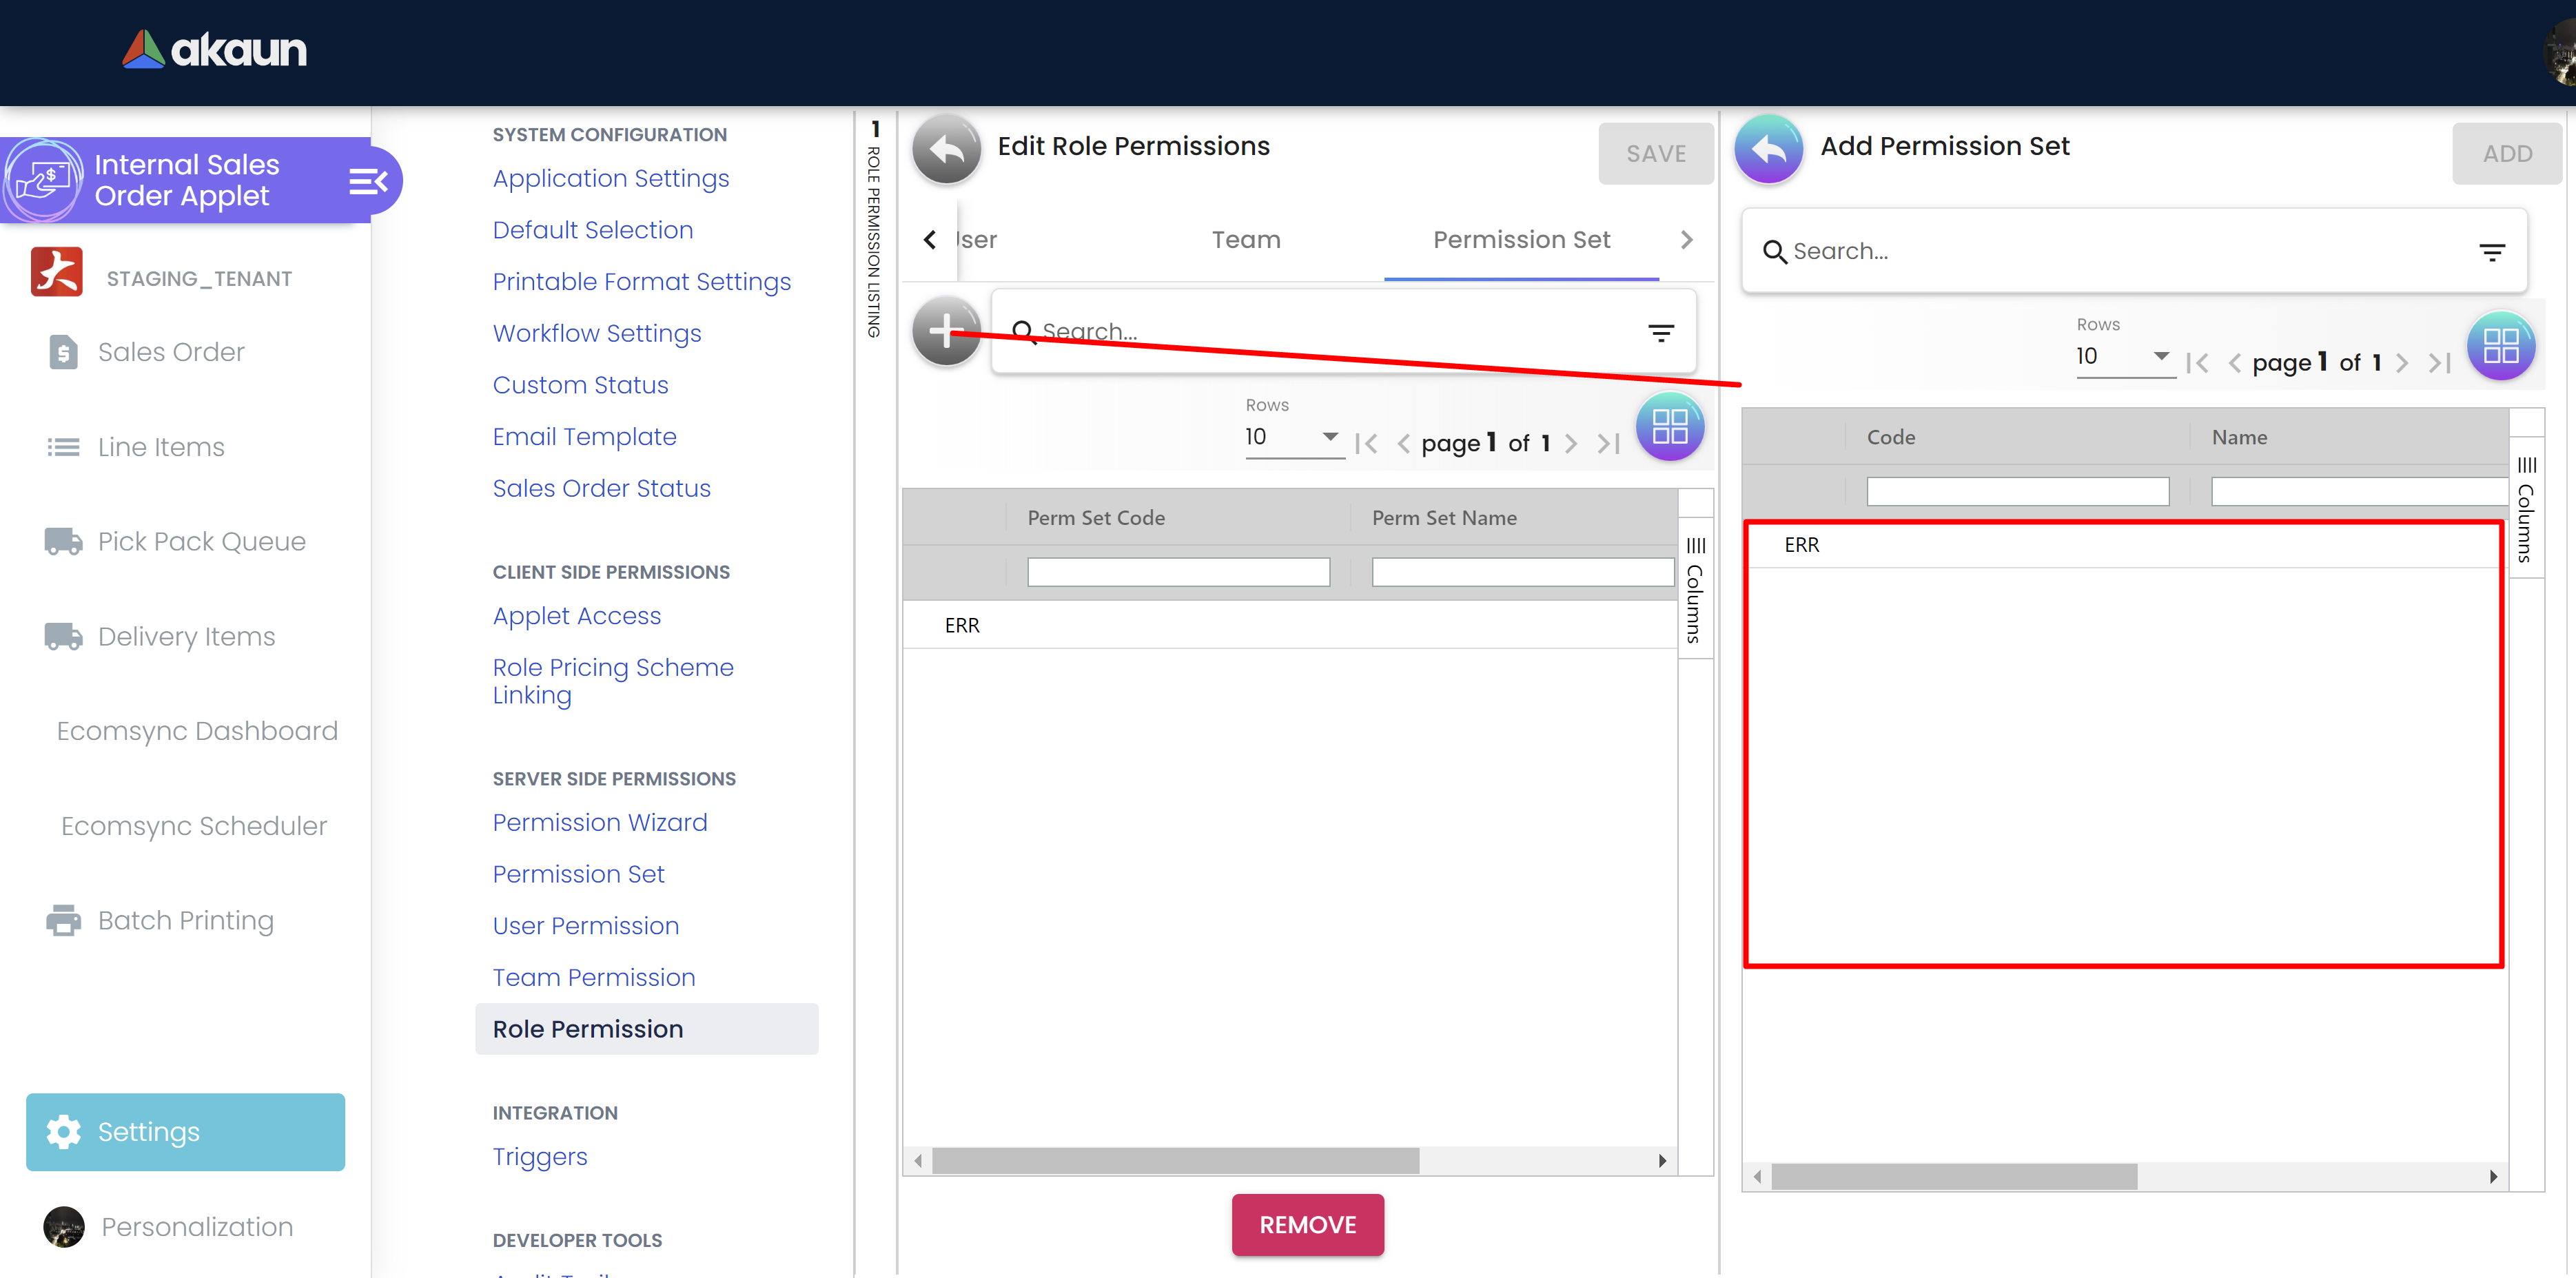Open the Rows dropdown in the Edit Role Permissions panel
The width and height of the screenshot is (2576, 1278).
coord(1291,437)
